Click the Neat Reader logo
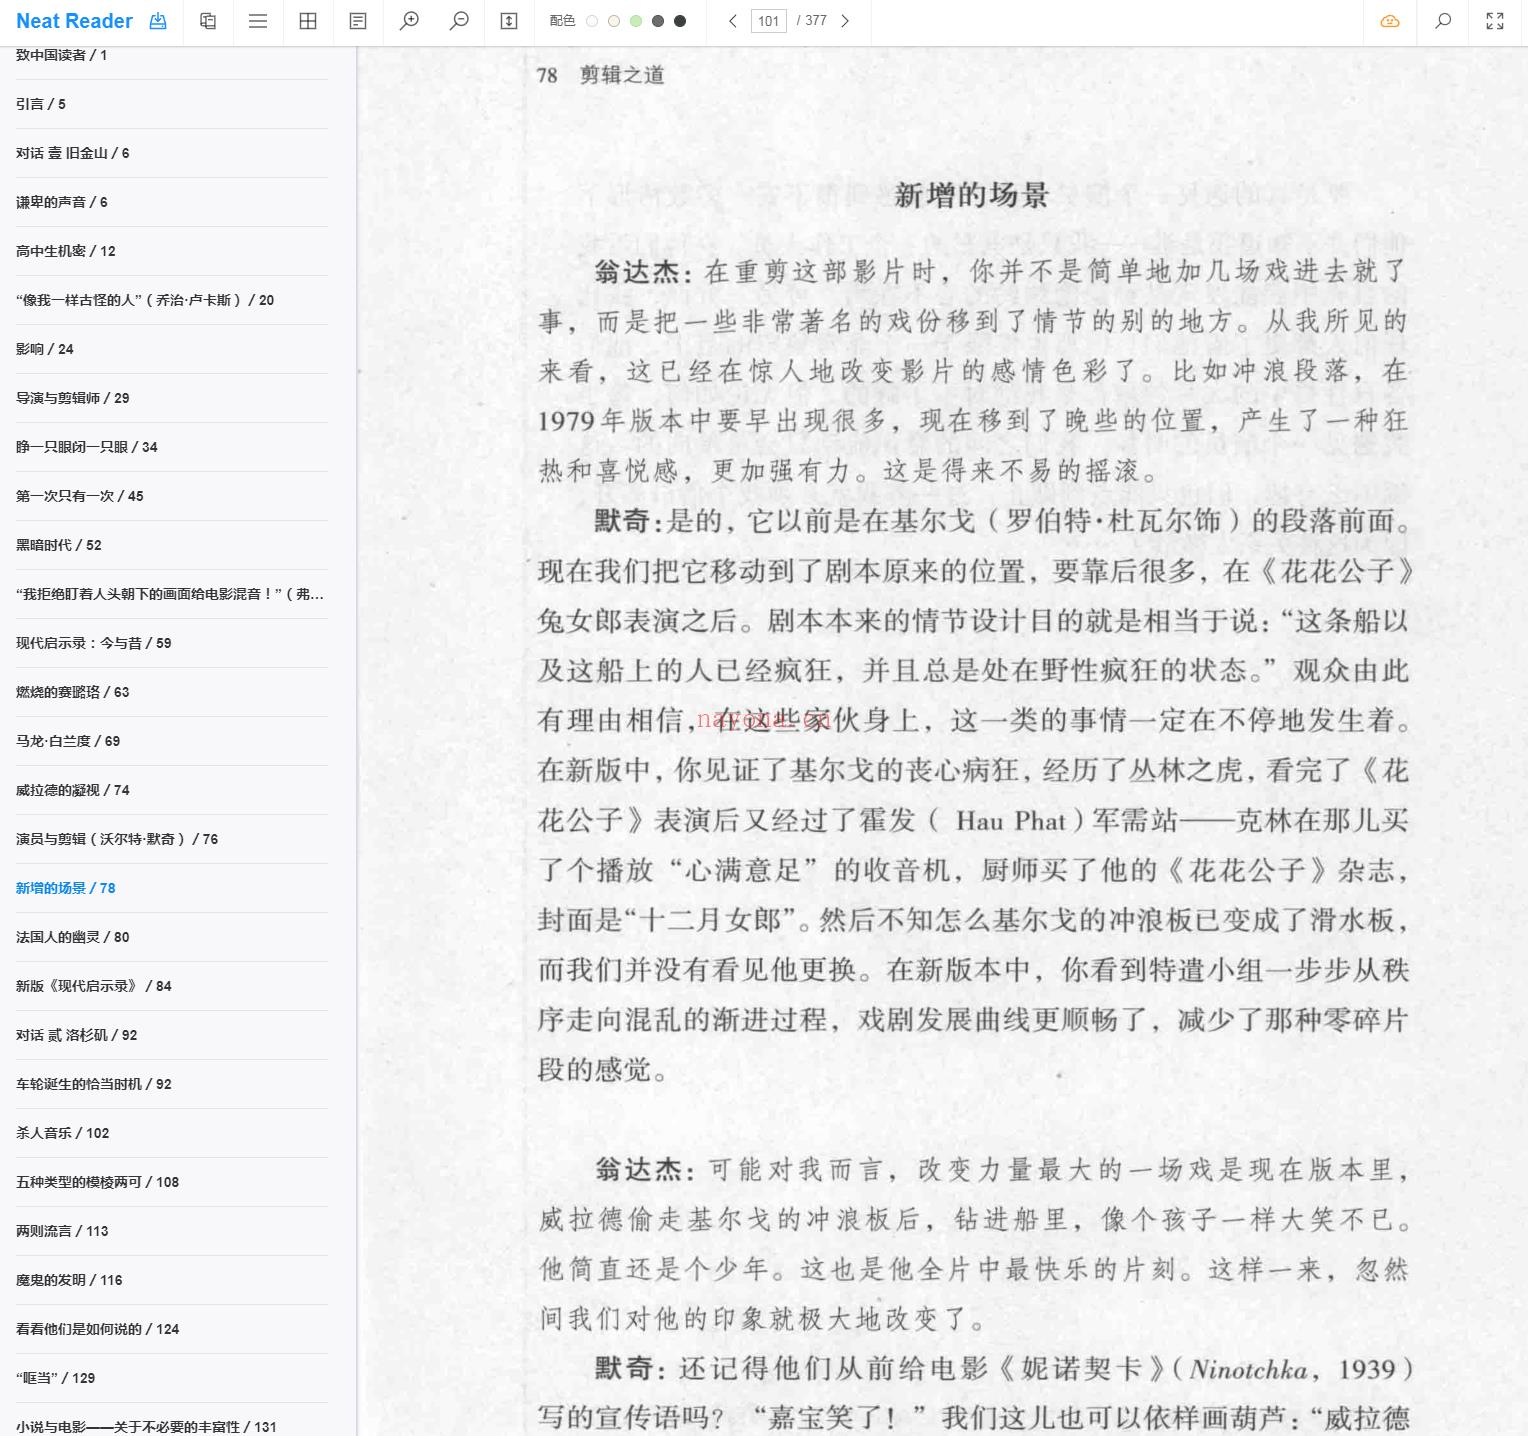This screenshot has height=1436, width=1528. (74, 21)
